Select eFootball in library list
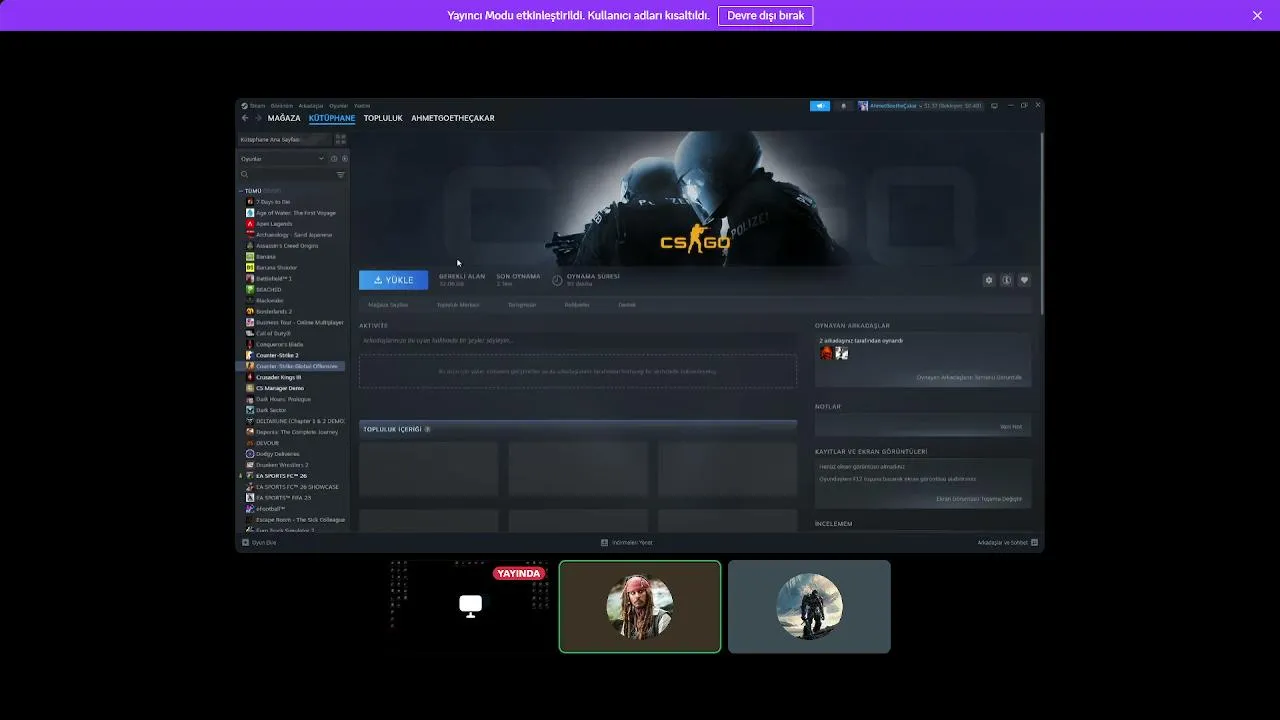The width and height of the screenshot is (1280, 720). pos(292,509)
